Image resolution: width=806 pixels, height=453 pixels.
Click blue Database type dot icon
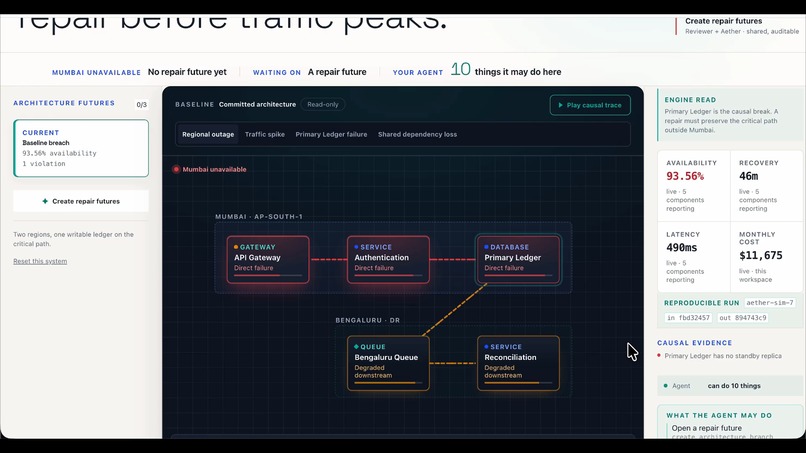[486, 247]
